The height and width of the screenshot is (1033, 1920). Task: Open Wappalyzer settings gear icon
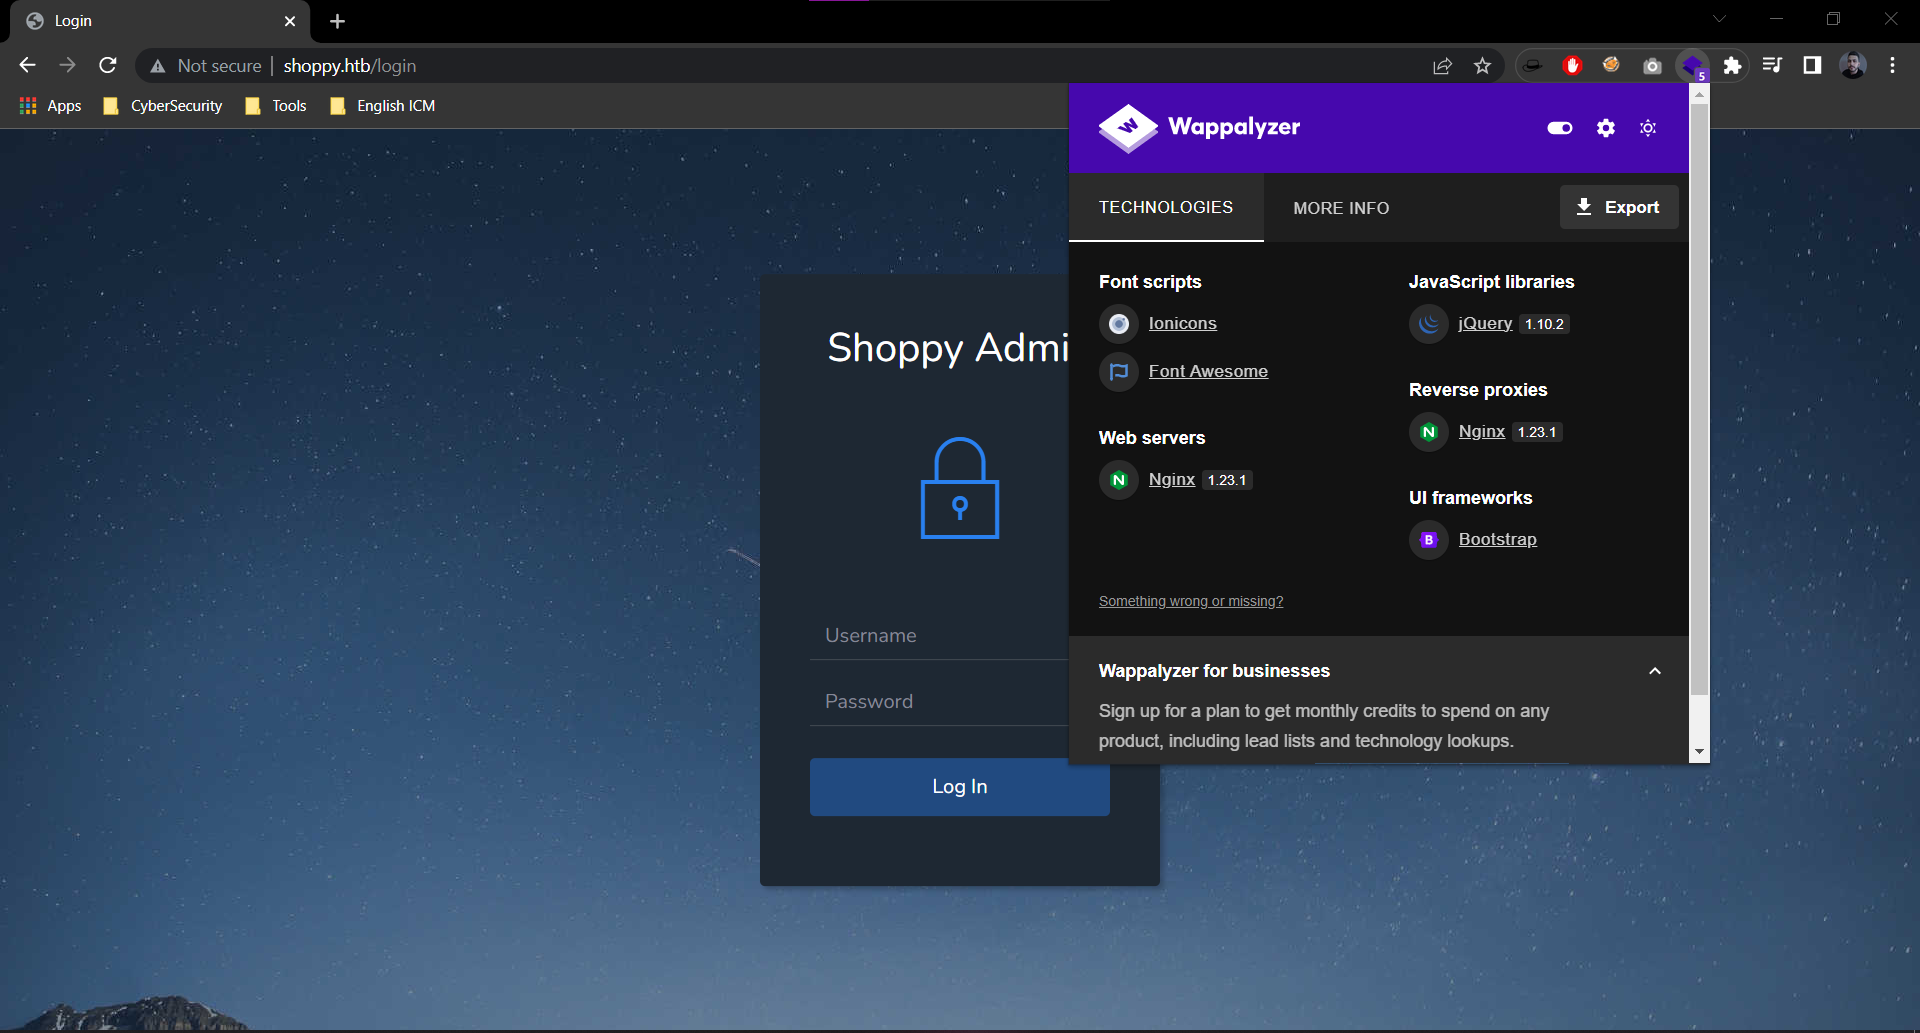[1605, 128]
